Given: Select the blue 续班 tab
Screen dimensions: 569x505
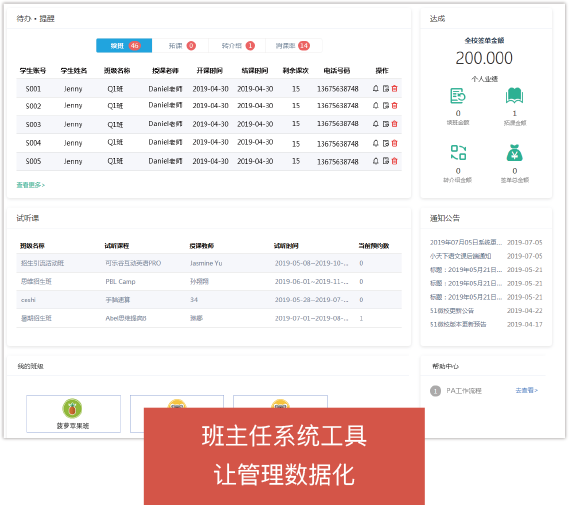Looking at the screenshot, I should (x=124, y=46).
